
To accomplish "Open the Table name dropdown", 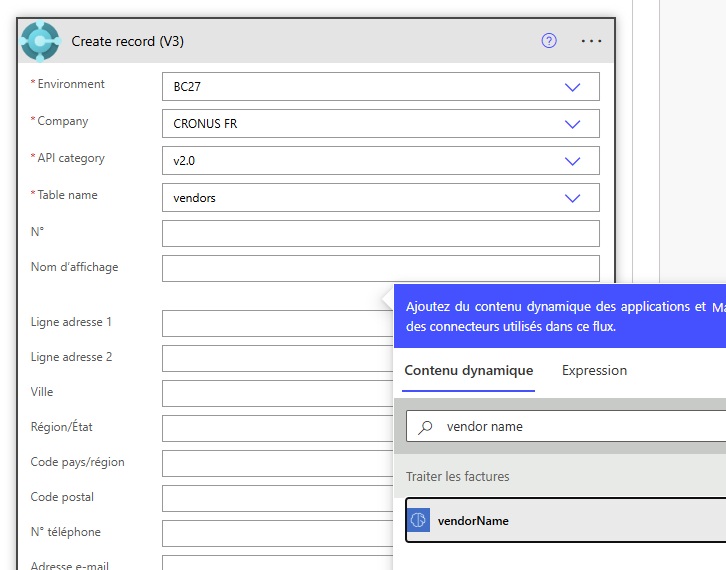I will 572,198.
